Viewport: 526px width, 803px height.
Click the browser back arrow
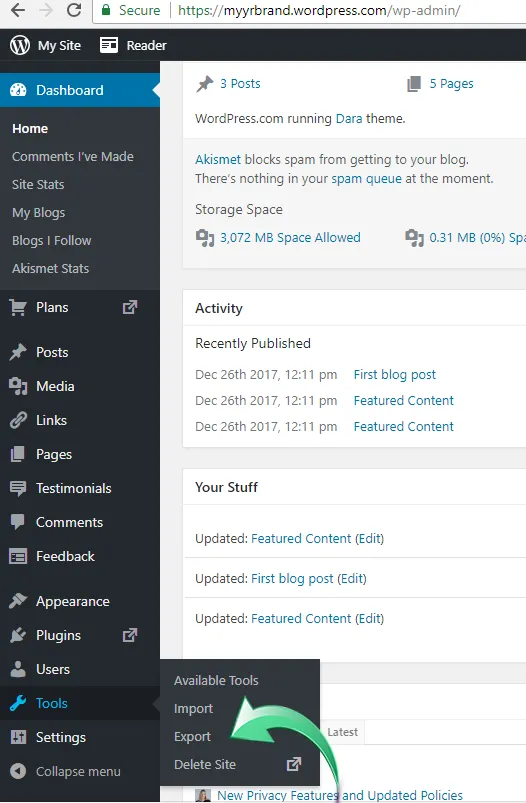point(18,10)
